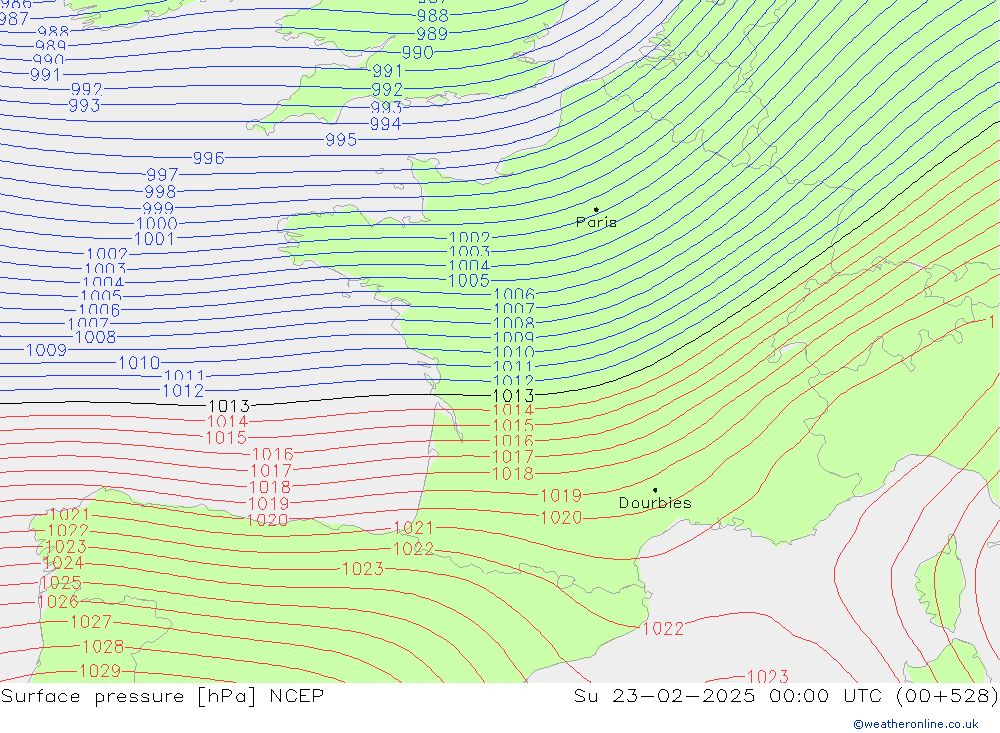This screenshot has width=1000, height=733.
Task: Click the black dot marking Paris
Action: click(x=596, y=209)
